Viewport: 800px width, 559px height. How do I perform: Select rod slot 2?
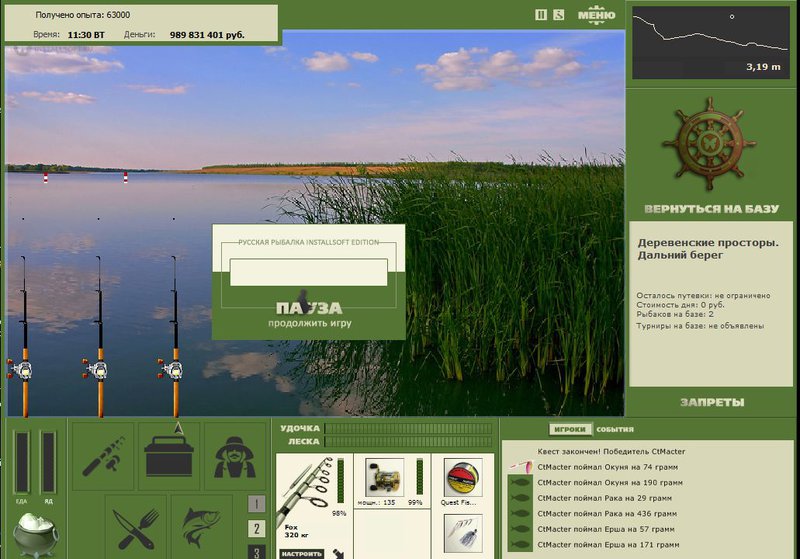(x=257, y=529)
